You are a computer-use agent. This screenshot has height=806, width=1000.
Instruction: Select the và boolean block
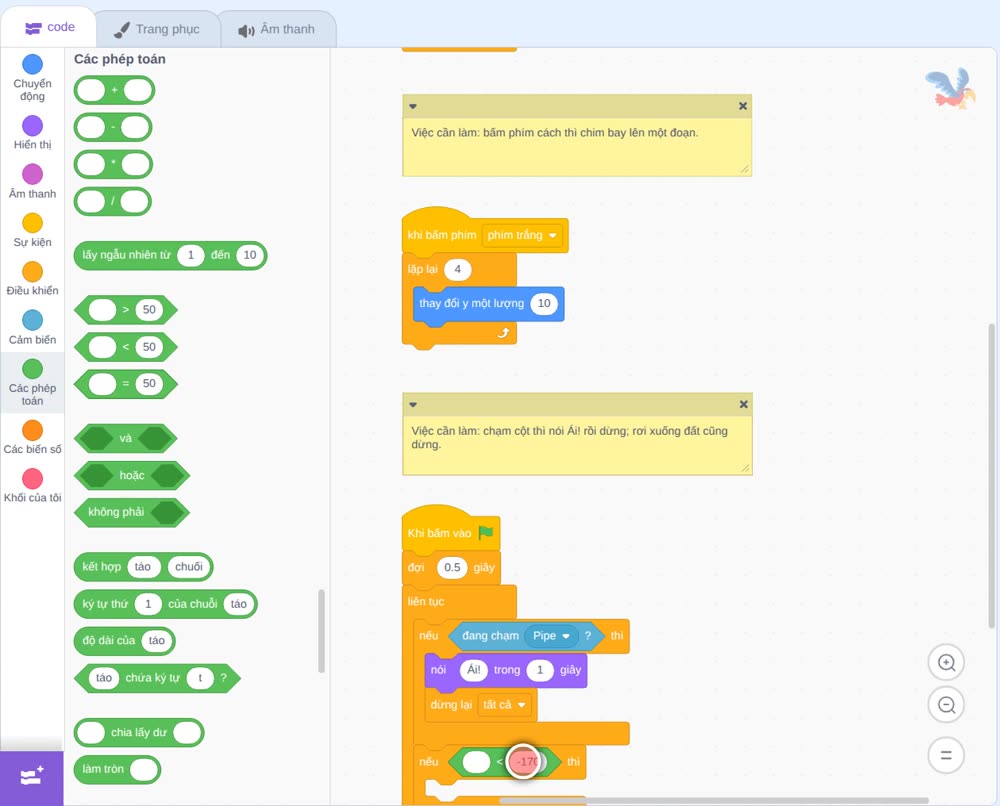pos(126,439)
